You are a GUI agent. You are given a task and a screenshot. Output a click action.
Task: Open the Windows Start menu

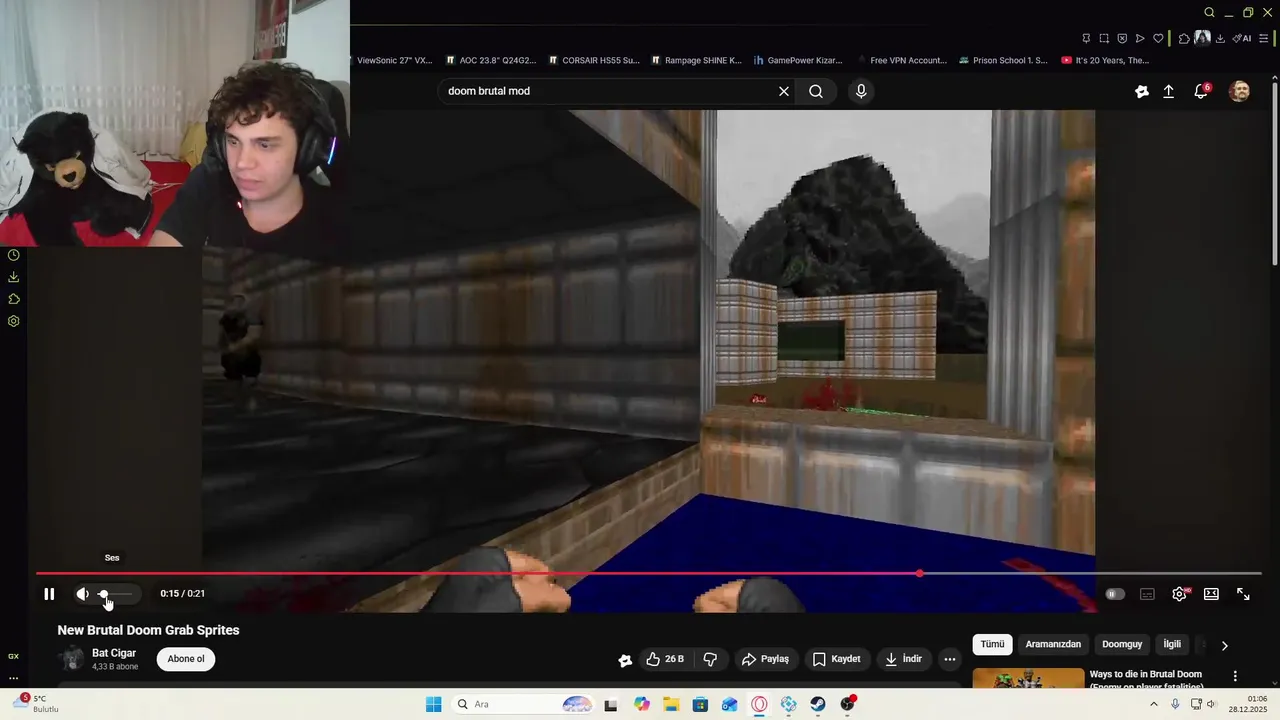pyautogui.click(x=433, y=704)
